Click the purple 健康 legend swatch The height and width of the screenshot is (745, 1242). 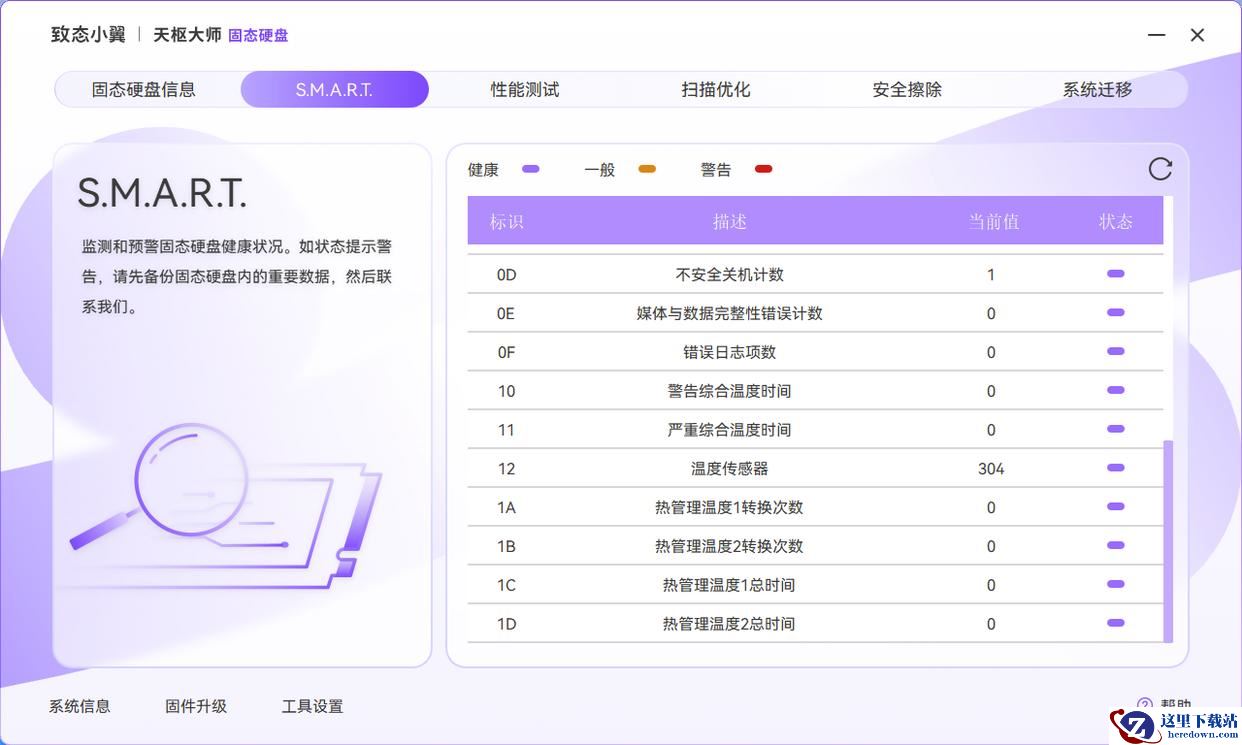point(531,169)
